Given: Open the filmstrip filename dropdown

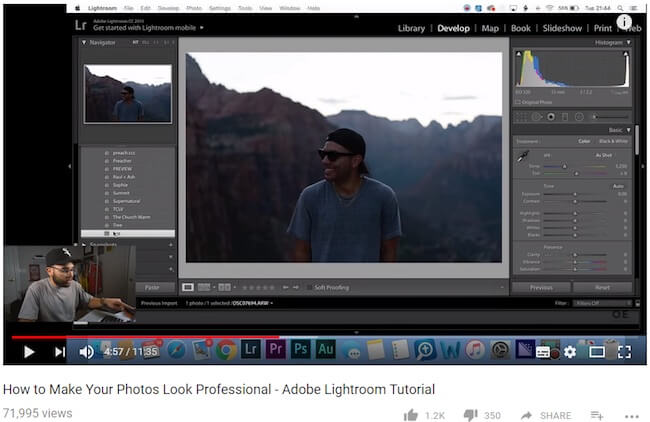Looking at the screenshot, I should click(x=272, y=303).
